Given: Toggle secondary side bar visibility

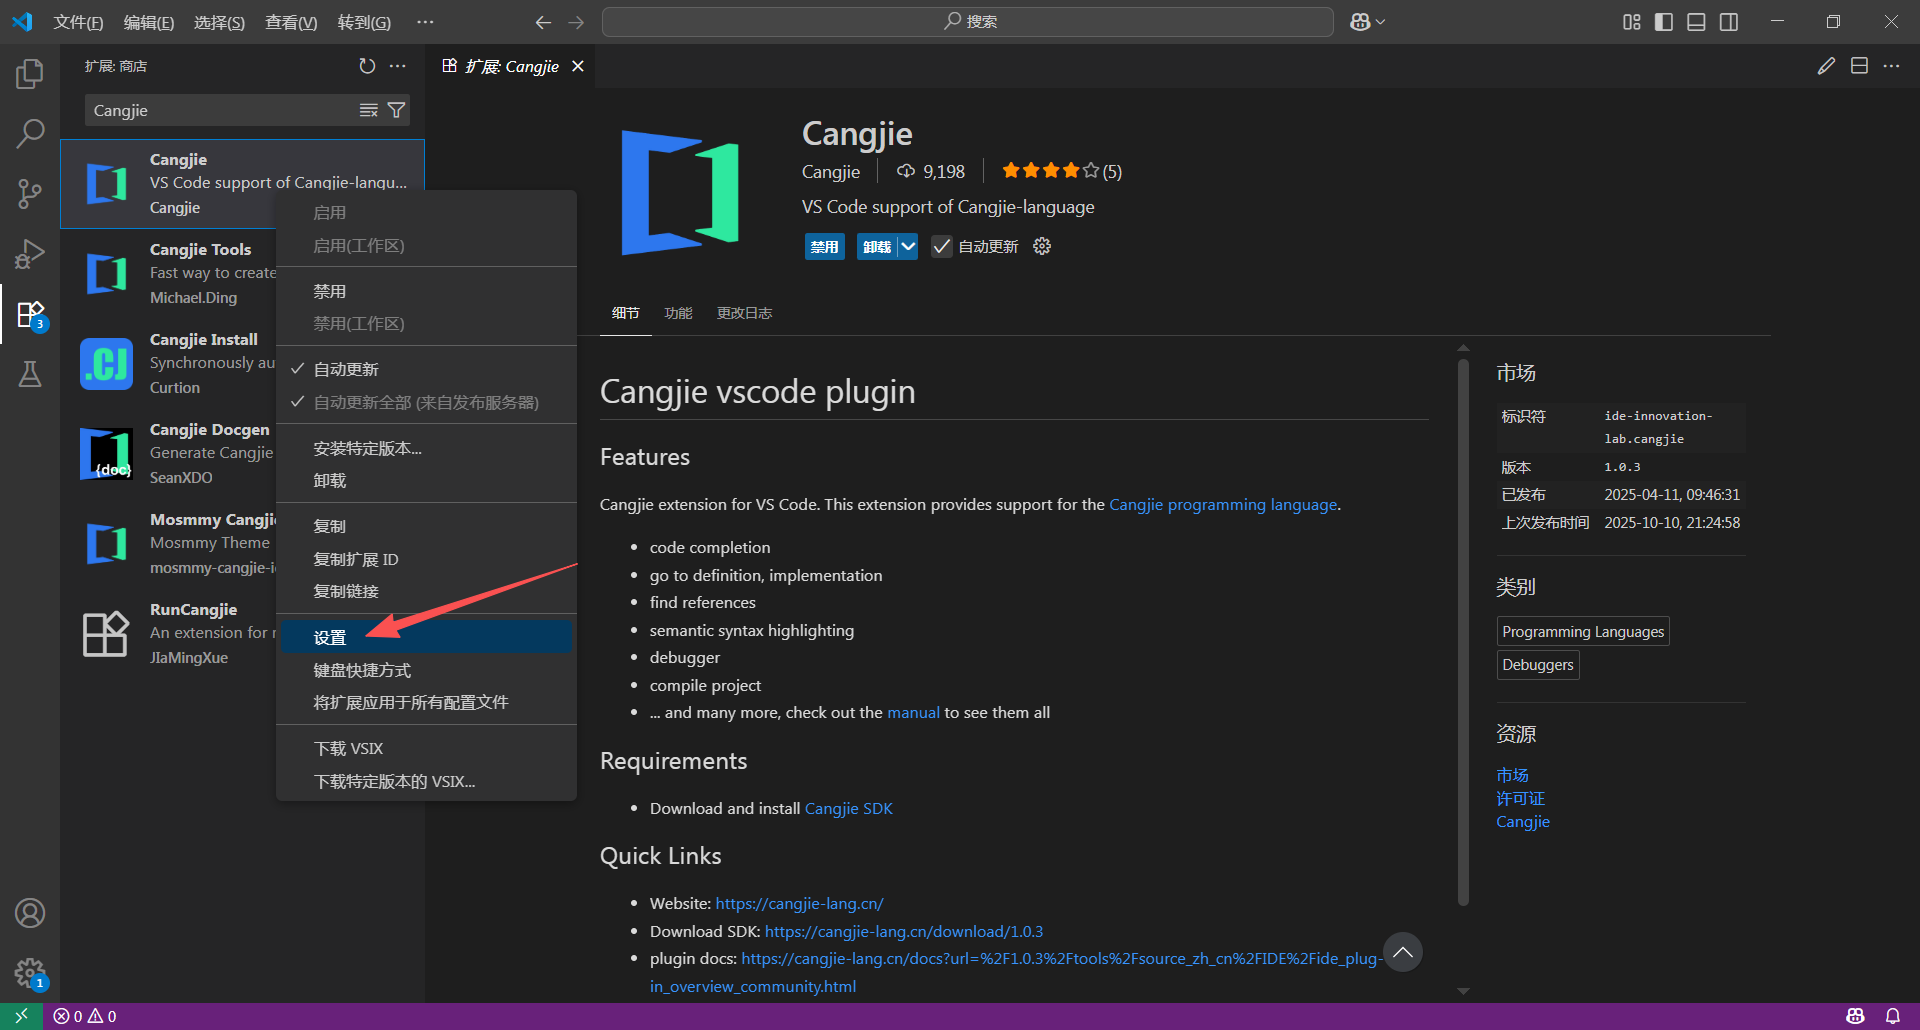Looking at the screenshot, I should click(x=1729, y=22).
